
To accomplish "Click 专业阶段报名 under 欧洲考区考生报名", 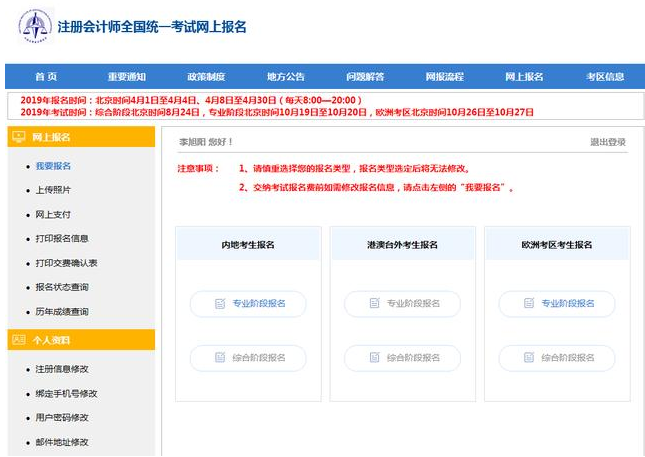I will (557, 304).
